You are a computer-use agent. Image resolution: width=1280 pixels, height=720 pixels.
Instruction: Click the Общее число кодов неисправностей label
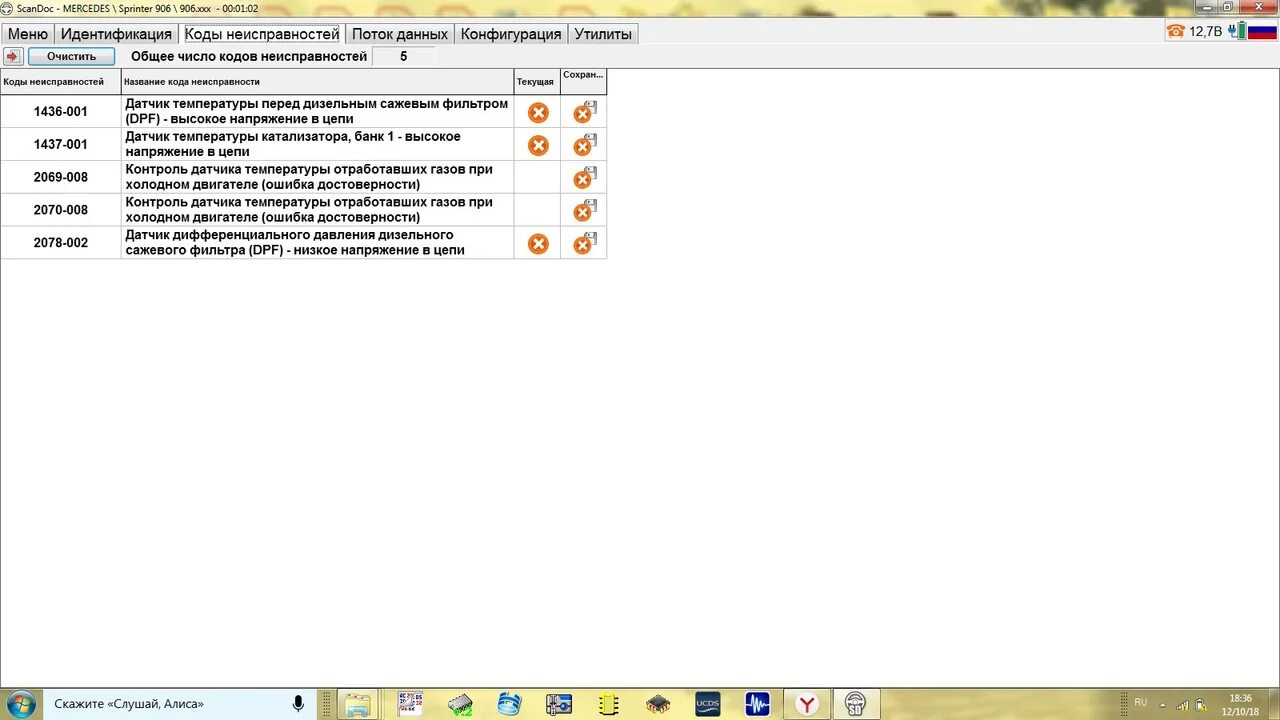(249, 57)
